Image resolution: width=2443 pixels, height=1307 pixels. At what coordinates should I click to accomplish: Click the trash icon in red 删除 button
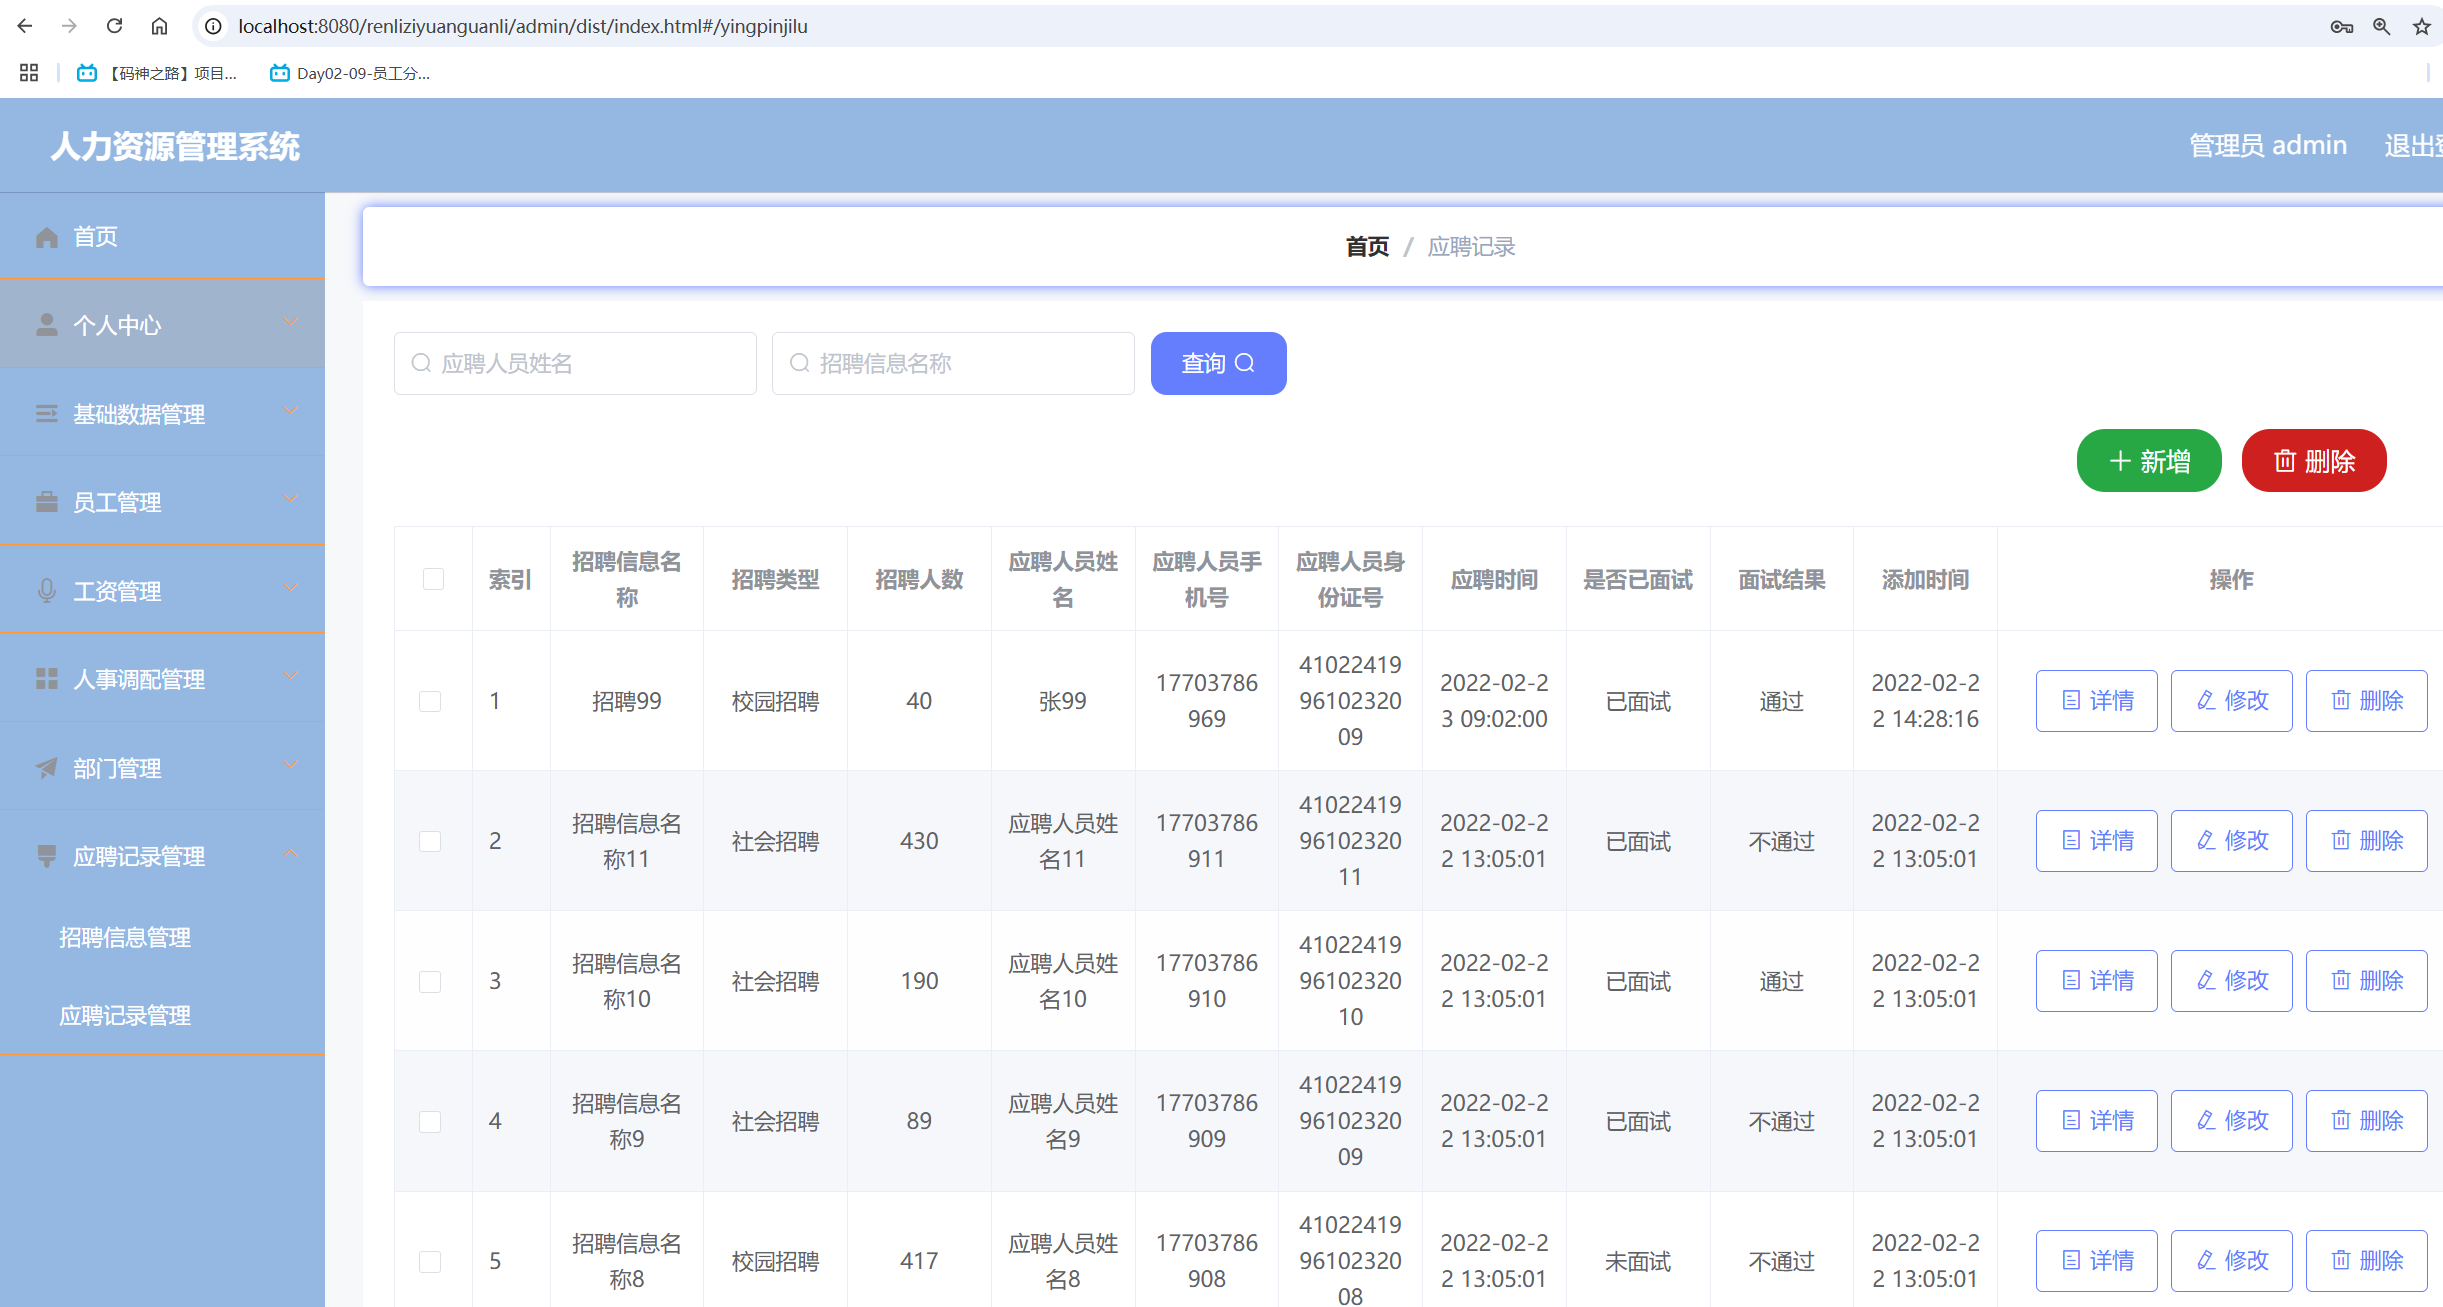pyautogui.click(x=2284, y=460)
